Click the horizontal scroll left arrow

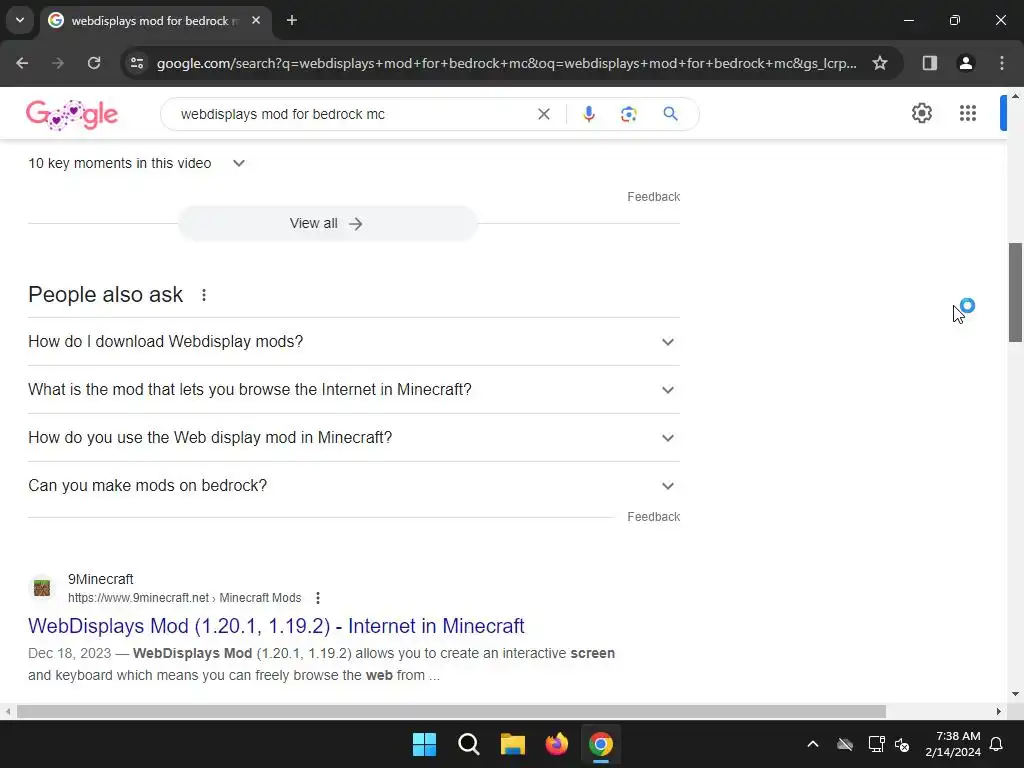pyautogui.click(x=8, y=711)
